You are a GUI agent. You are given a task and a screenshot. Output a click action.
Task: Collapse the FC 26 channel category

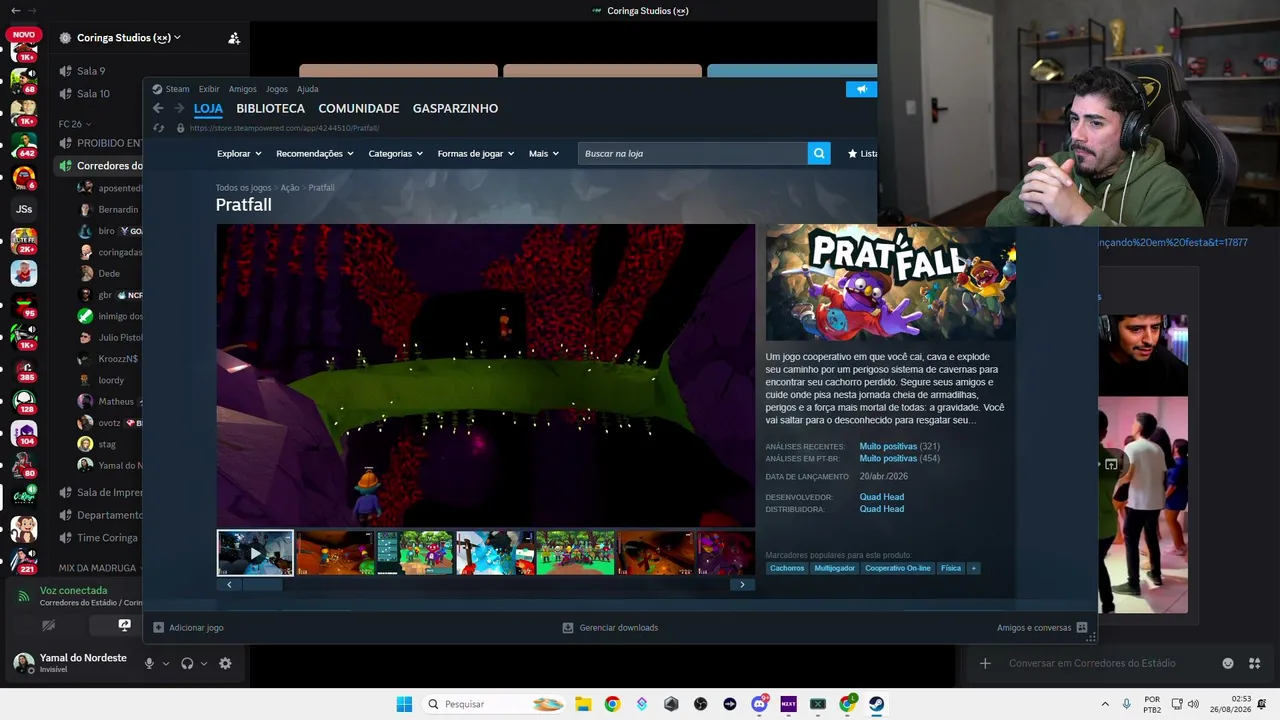click(x=74, y=124)
